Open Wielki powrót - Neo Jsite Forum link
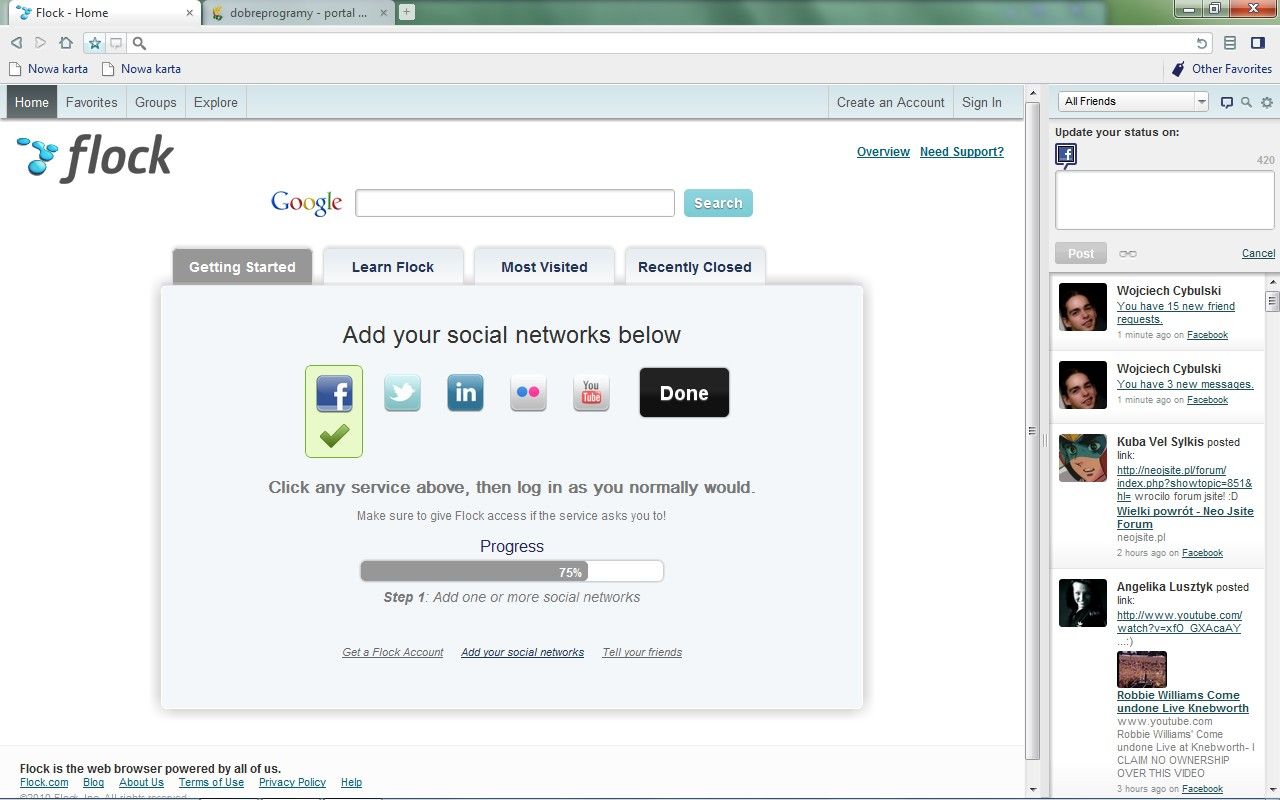The image size is (1280, 800). (1185, 517)
